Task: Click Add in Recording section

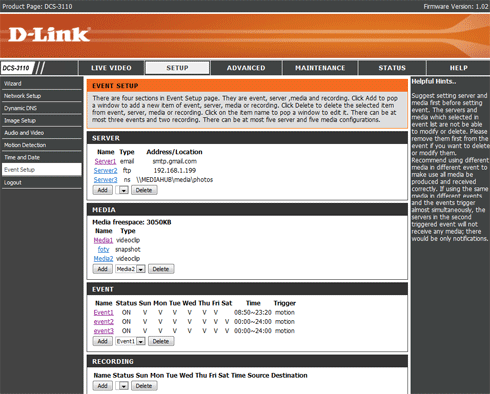Action: pyautogui.click(x=102, y=386)
